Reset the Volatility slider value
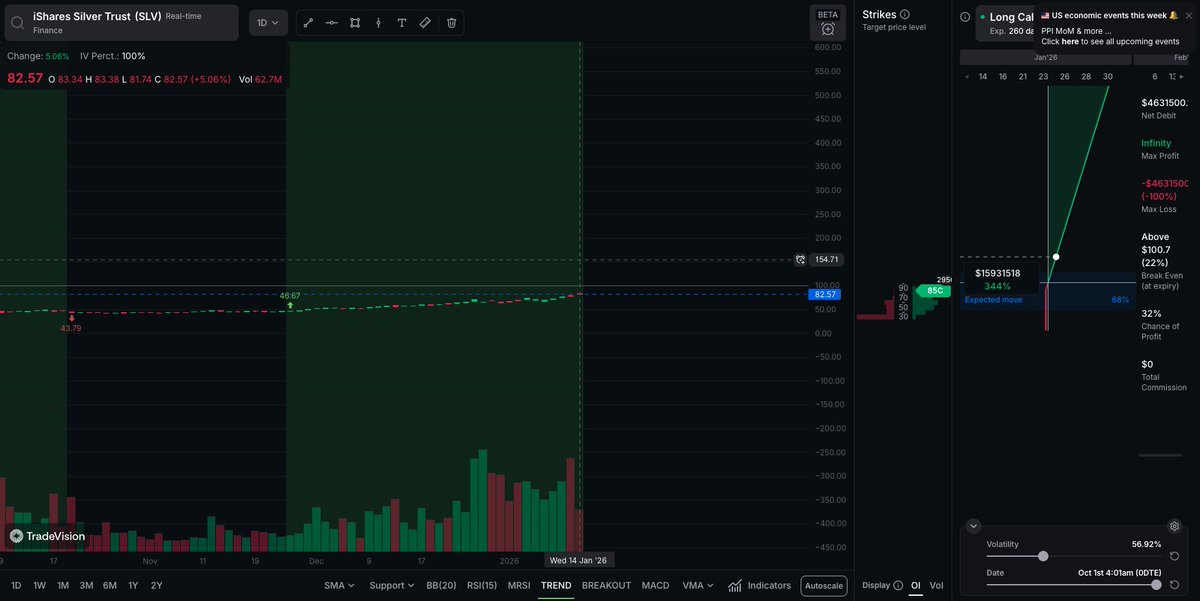The image size is (1200, 601). (1176, 556)
